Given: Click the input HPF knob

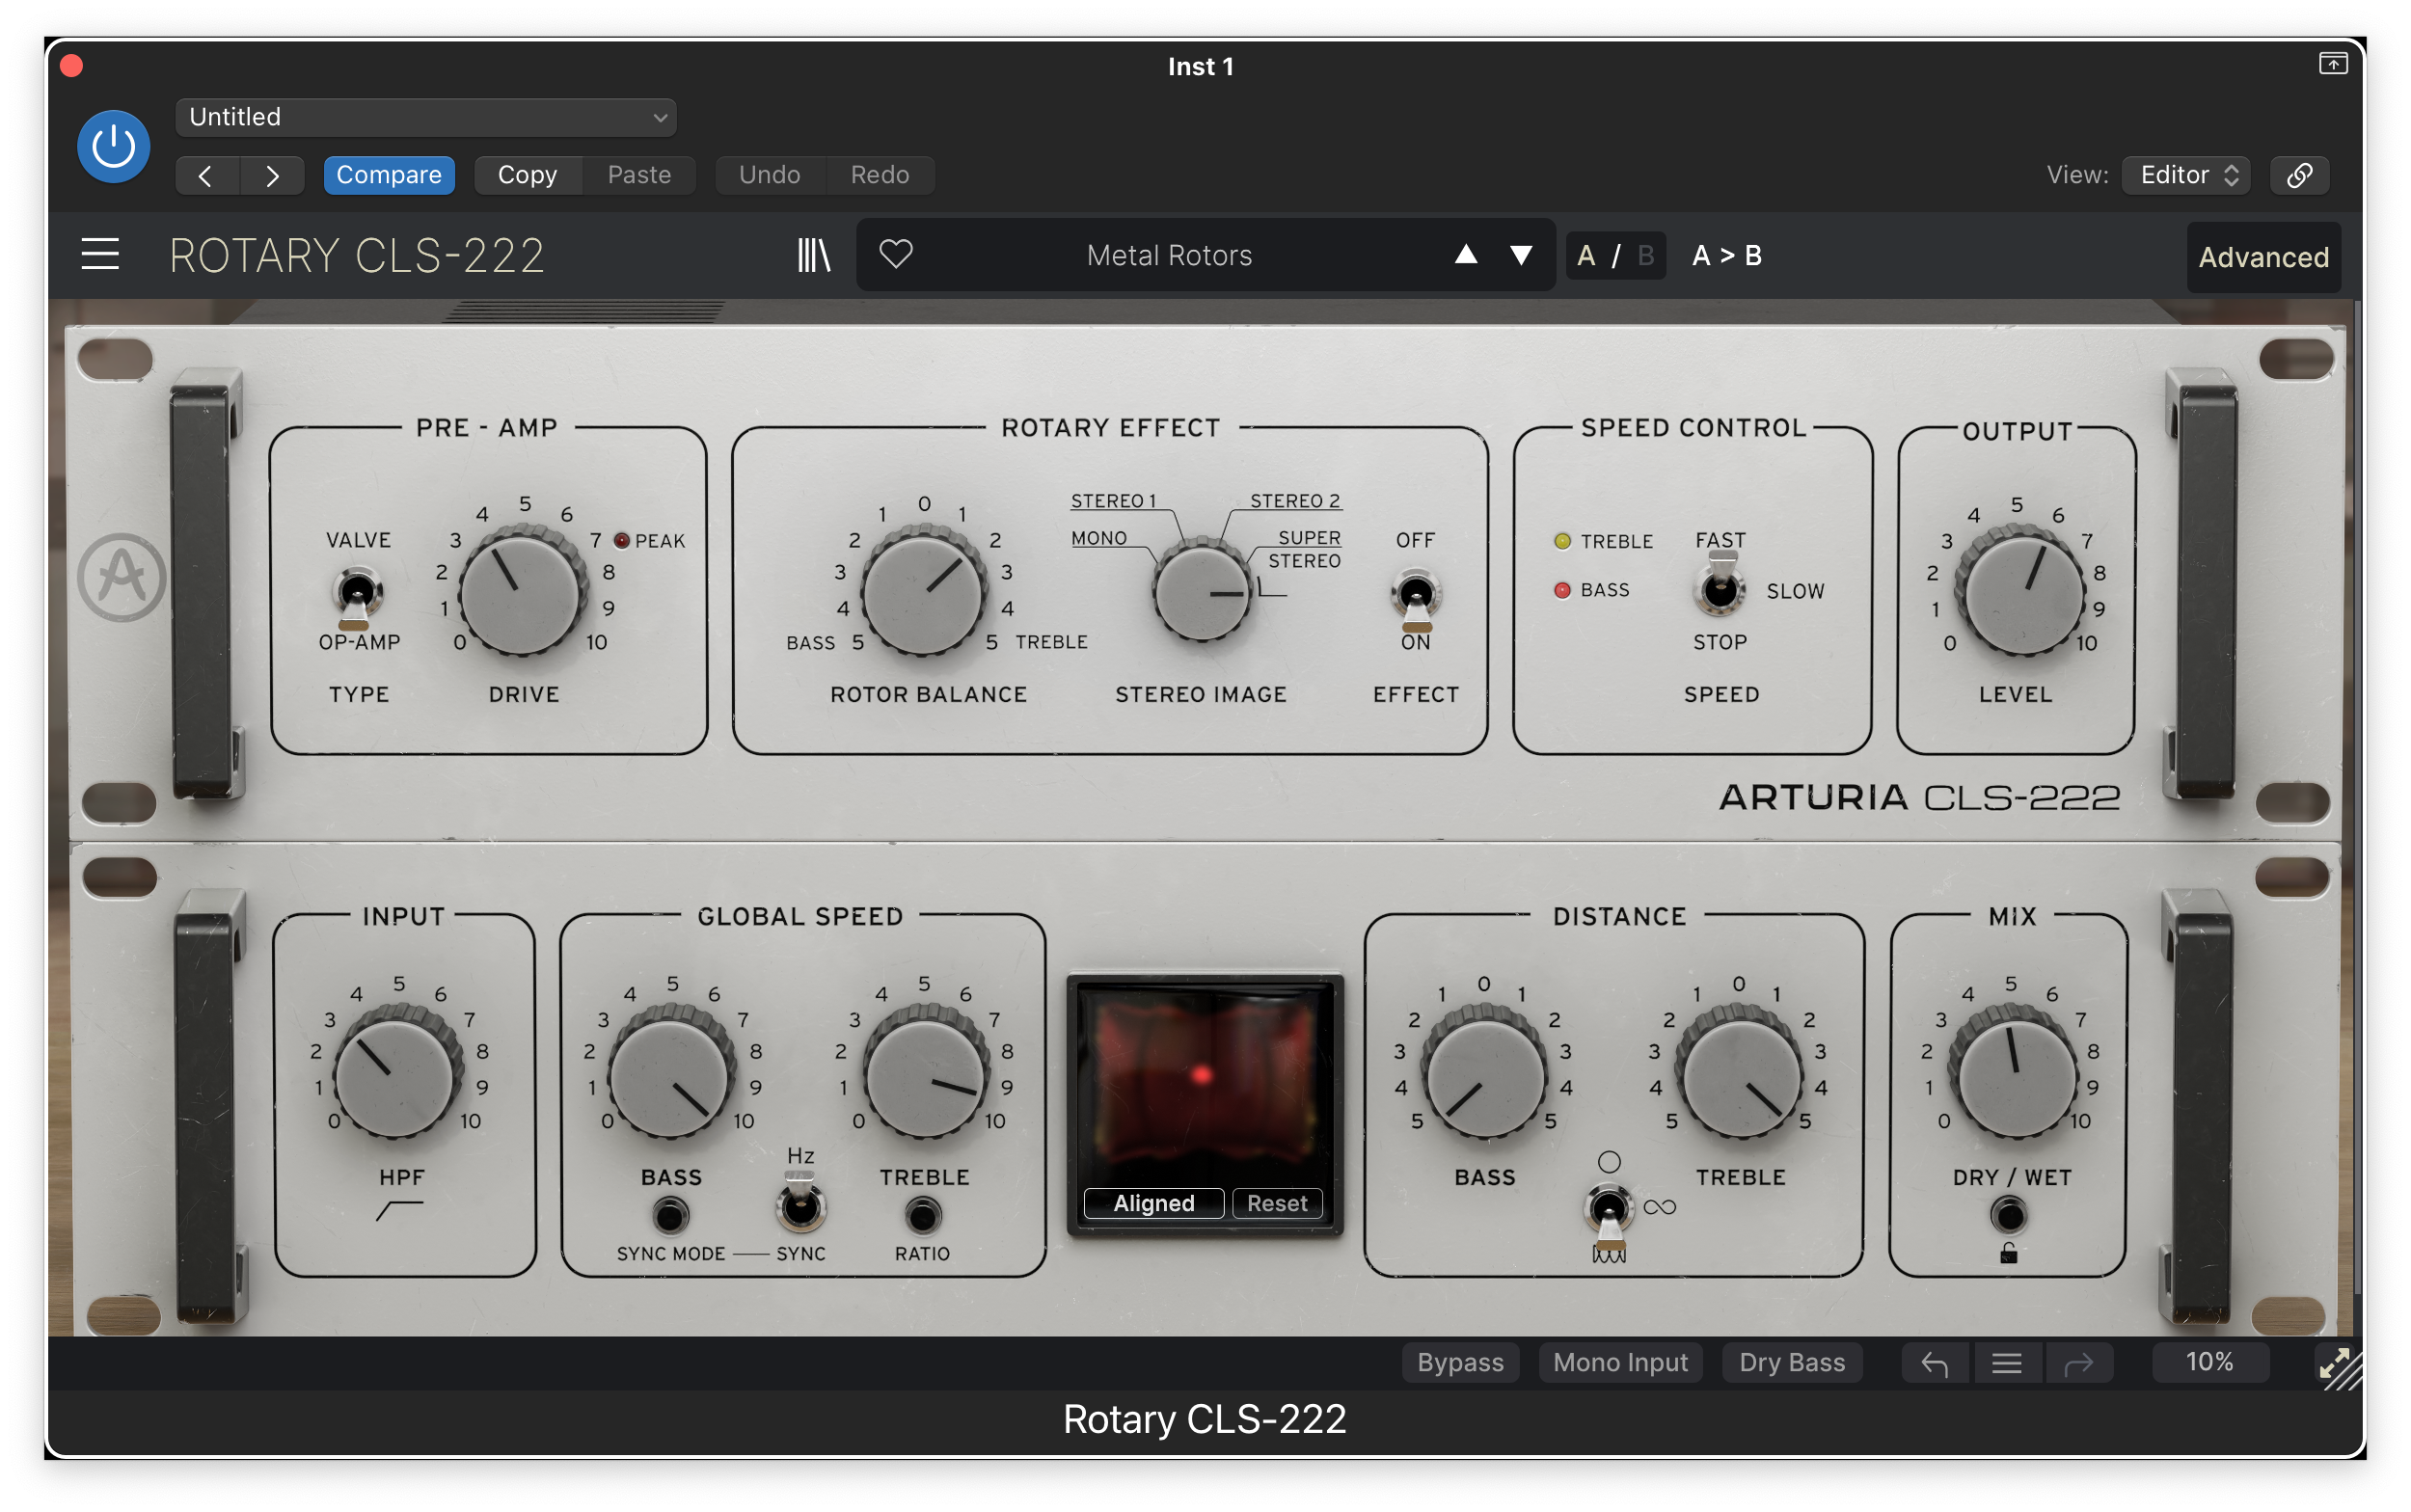Looking at the screenshot, I should [x=397, y=1074].
